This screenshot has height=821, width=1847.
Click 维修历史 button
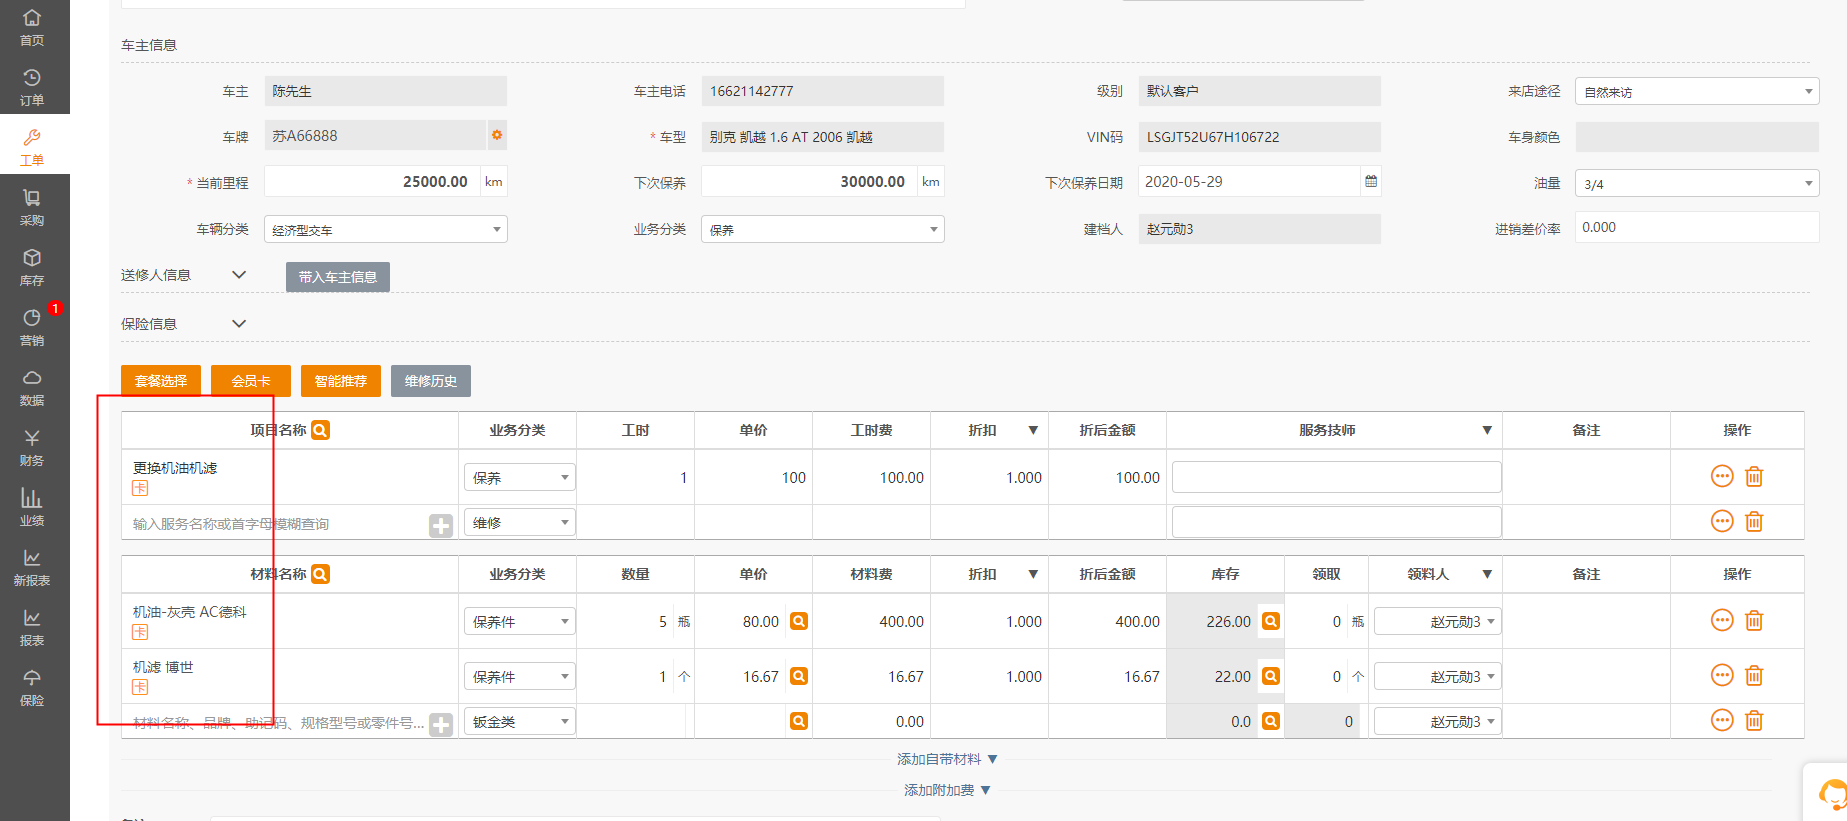431,381
